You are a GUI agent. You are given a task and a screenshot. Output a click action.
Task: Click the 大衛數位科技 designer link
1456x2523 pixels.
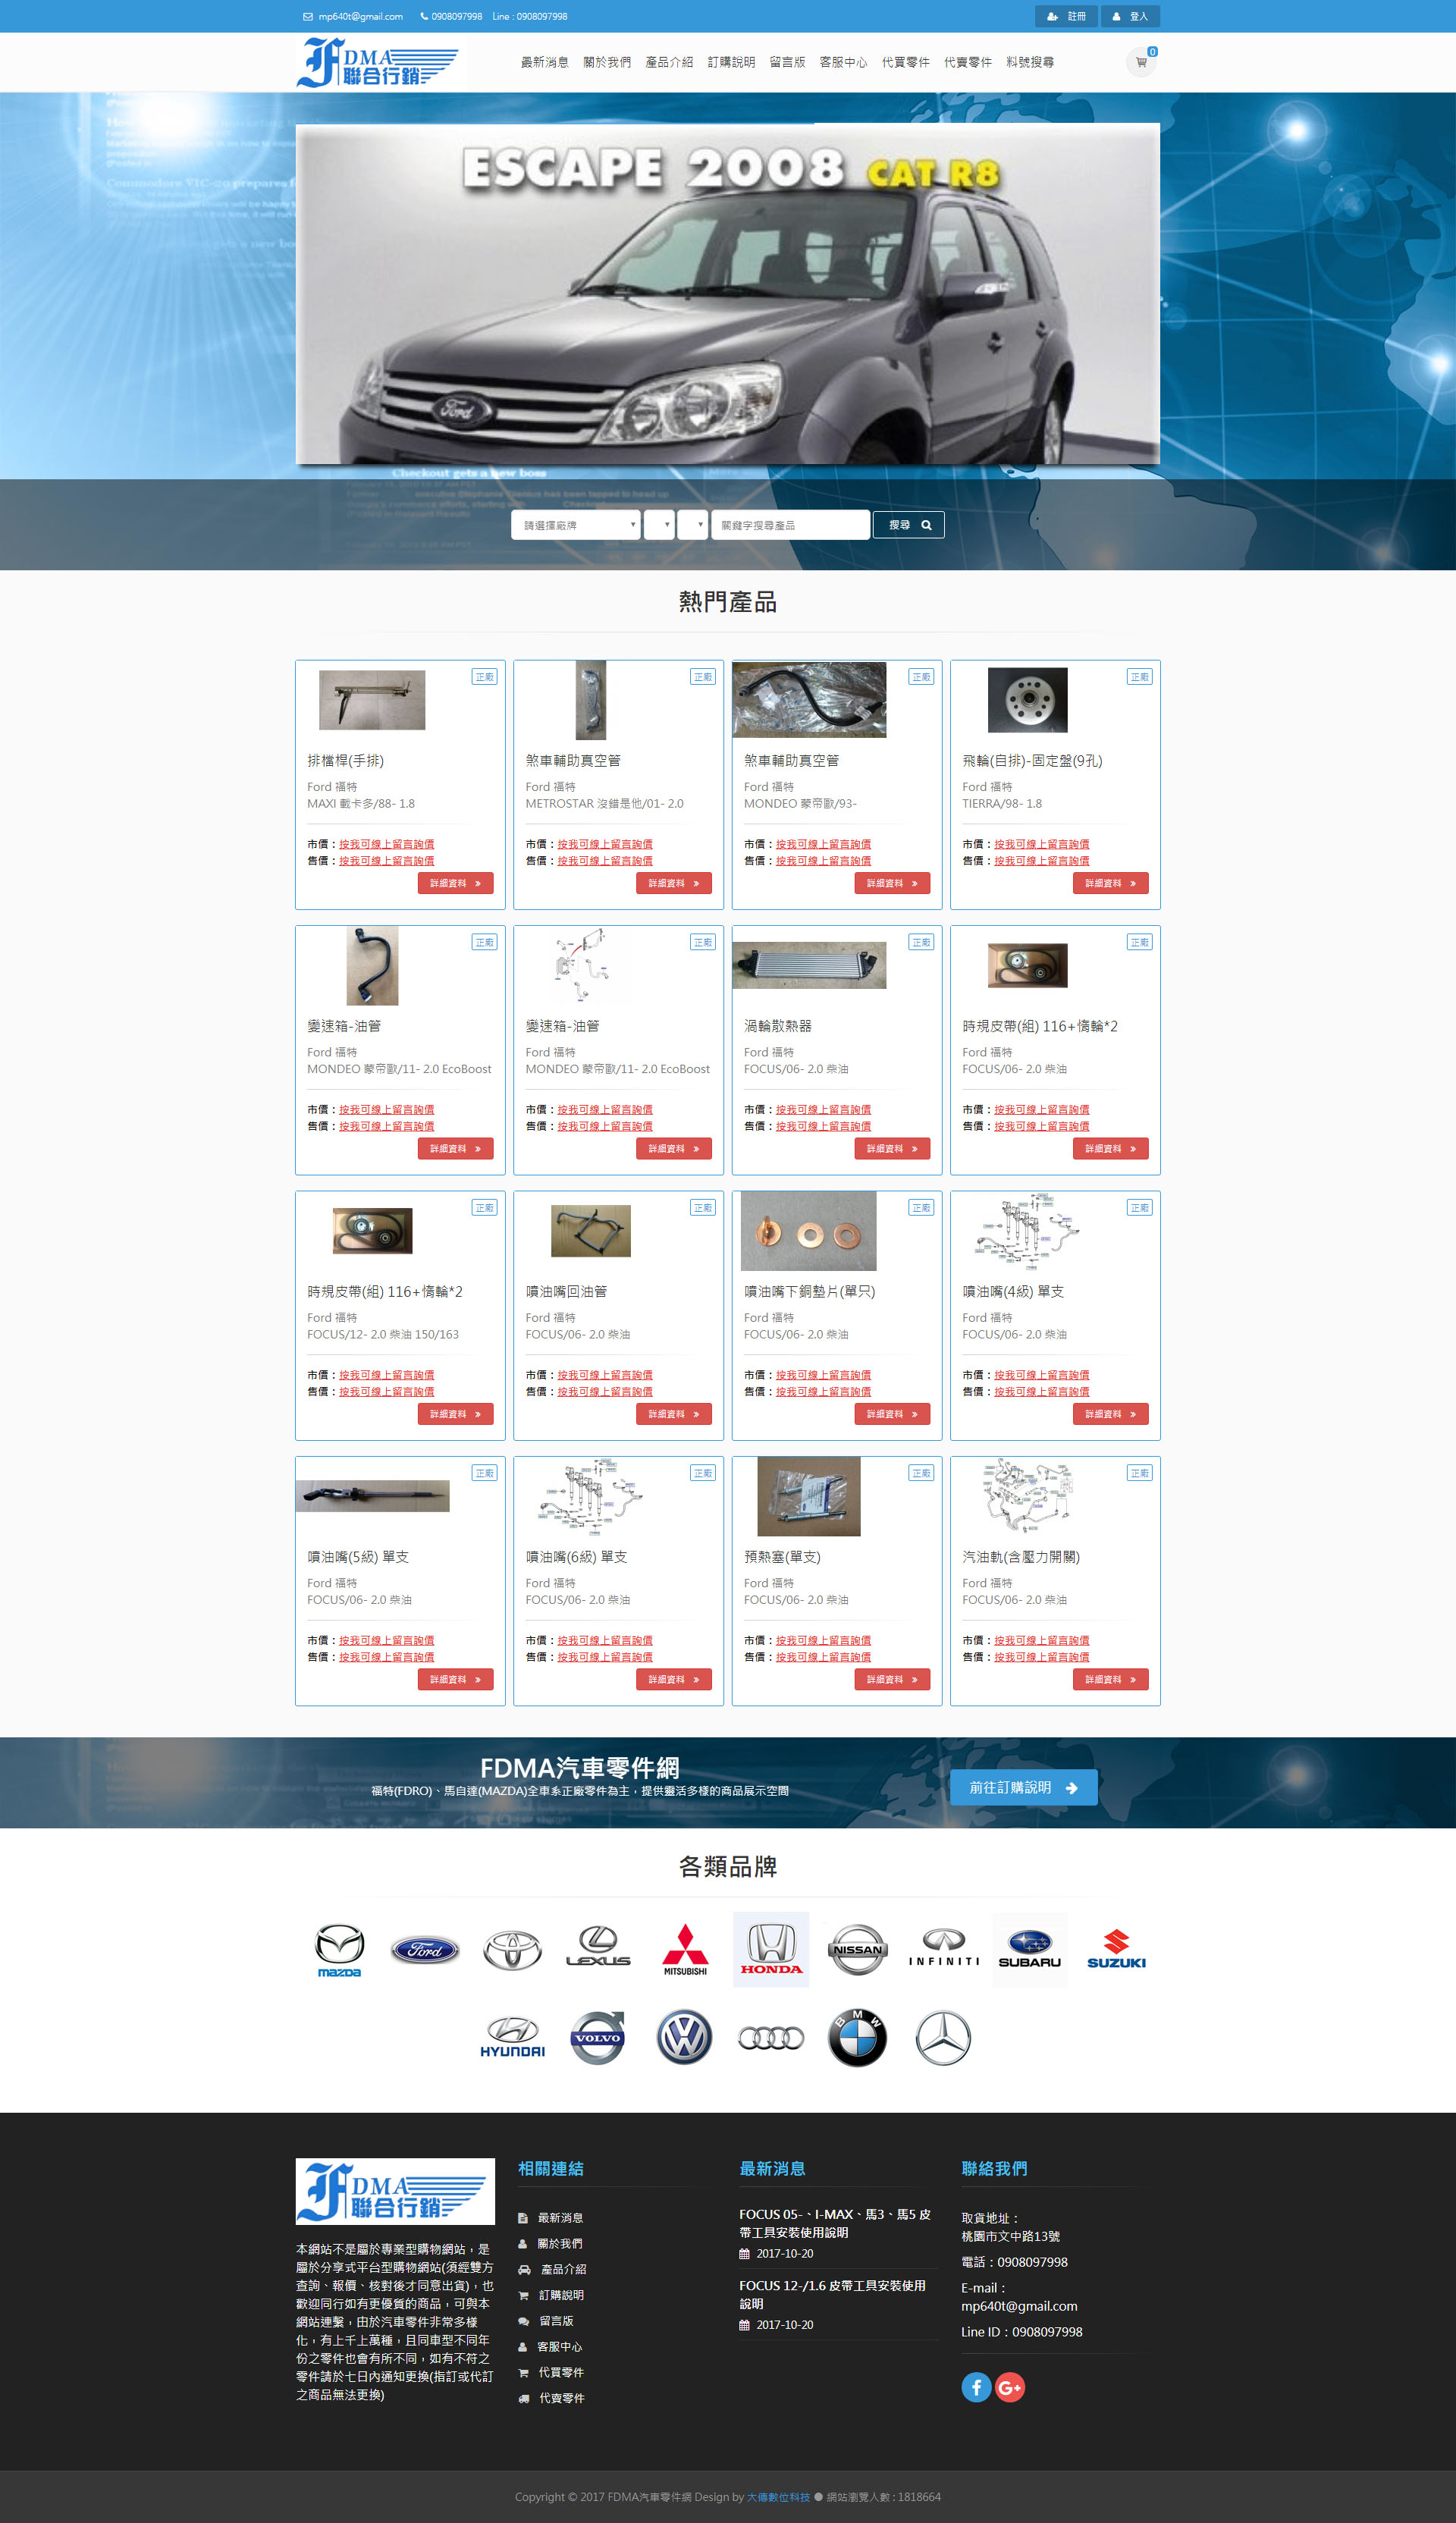click(778, 2496)
